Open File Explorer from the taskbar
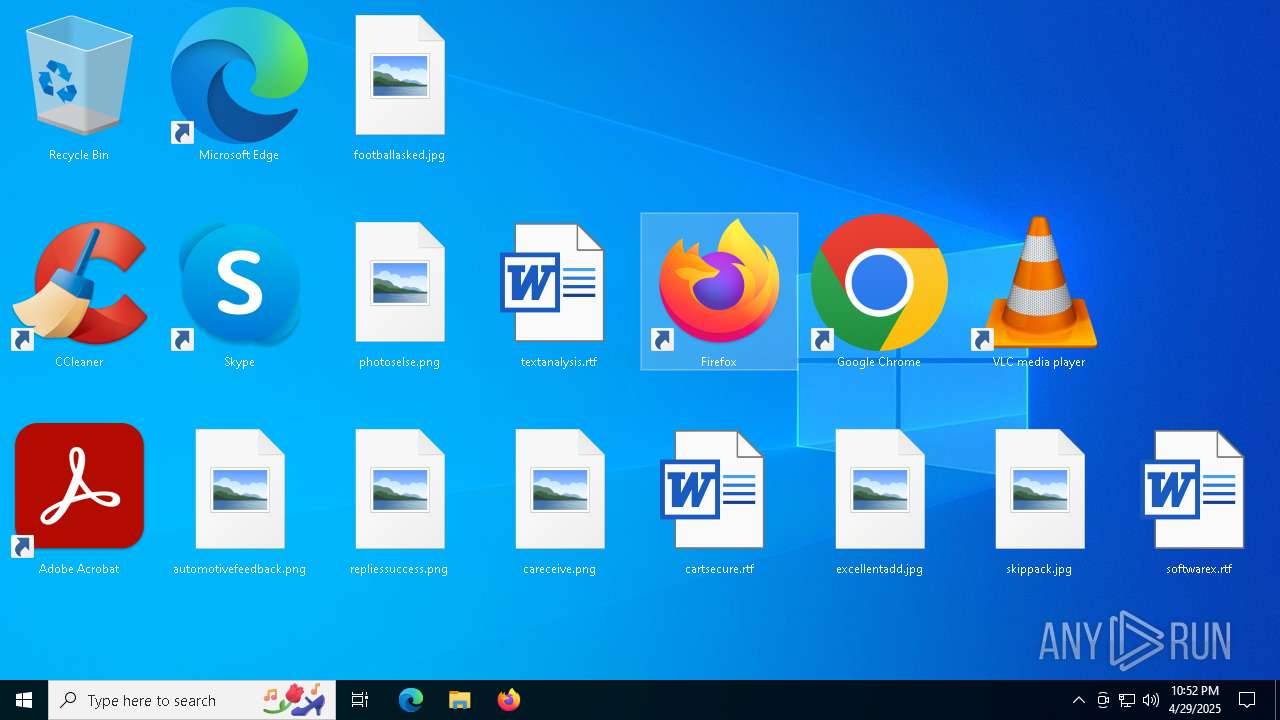This screenshot has height=720, width=1280. tap(459, 700)
